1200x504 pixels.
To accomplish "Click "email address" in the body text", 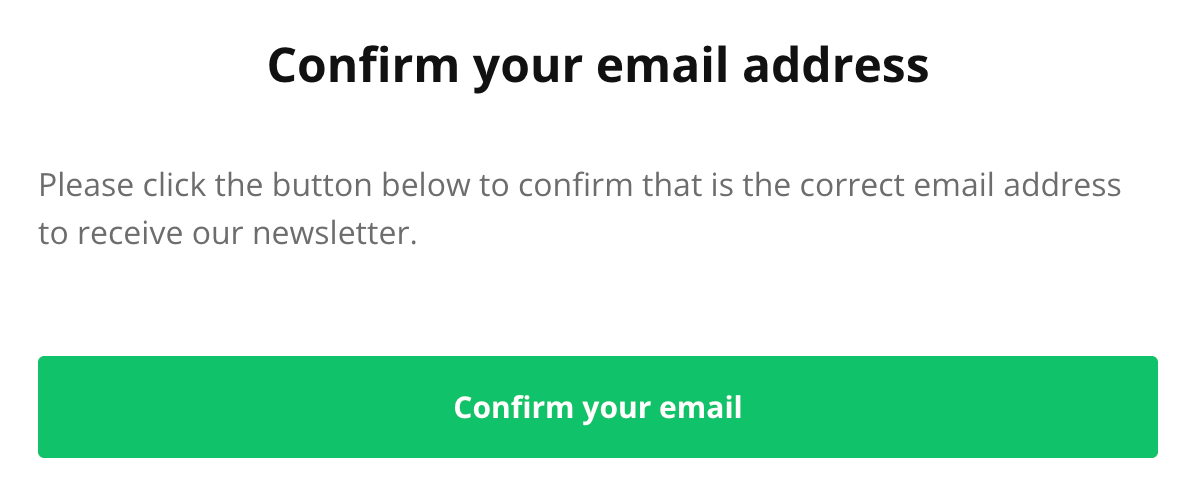I will click(x=1010, y=186).
